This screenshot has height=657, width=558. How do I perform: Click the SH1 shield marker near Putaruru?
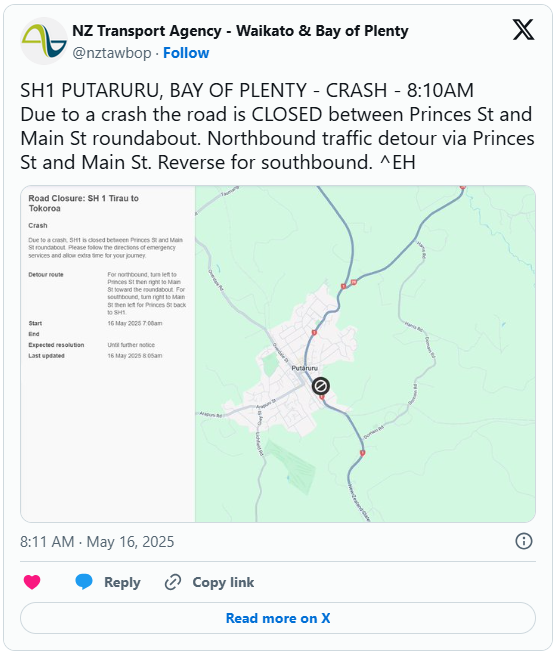click(x=314, y=333)
